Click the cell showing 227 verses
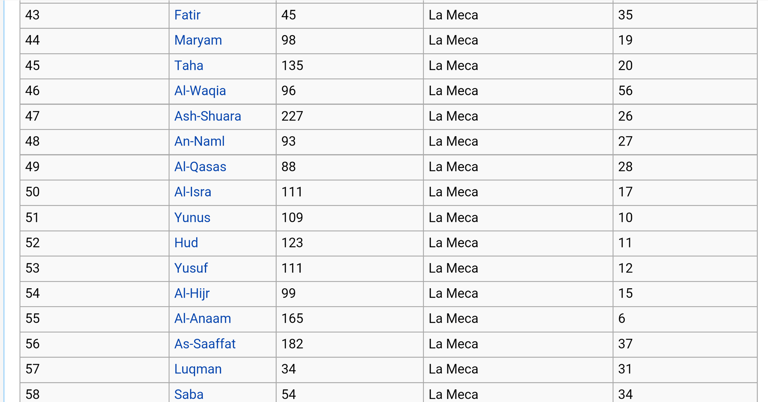768x402 pixels. [x=348, y=116]
